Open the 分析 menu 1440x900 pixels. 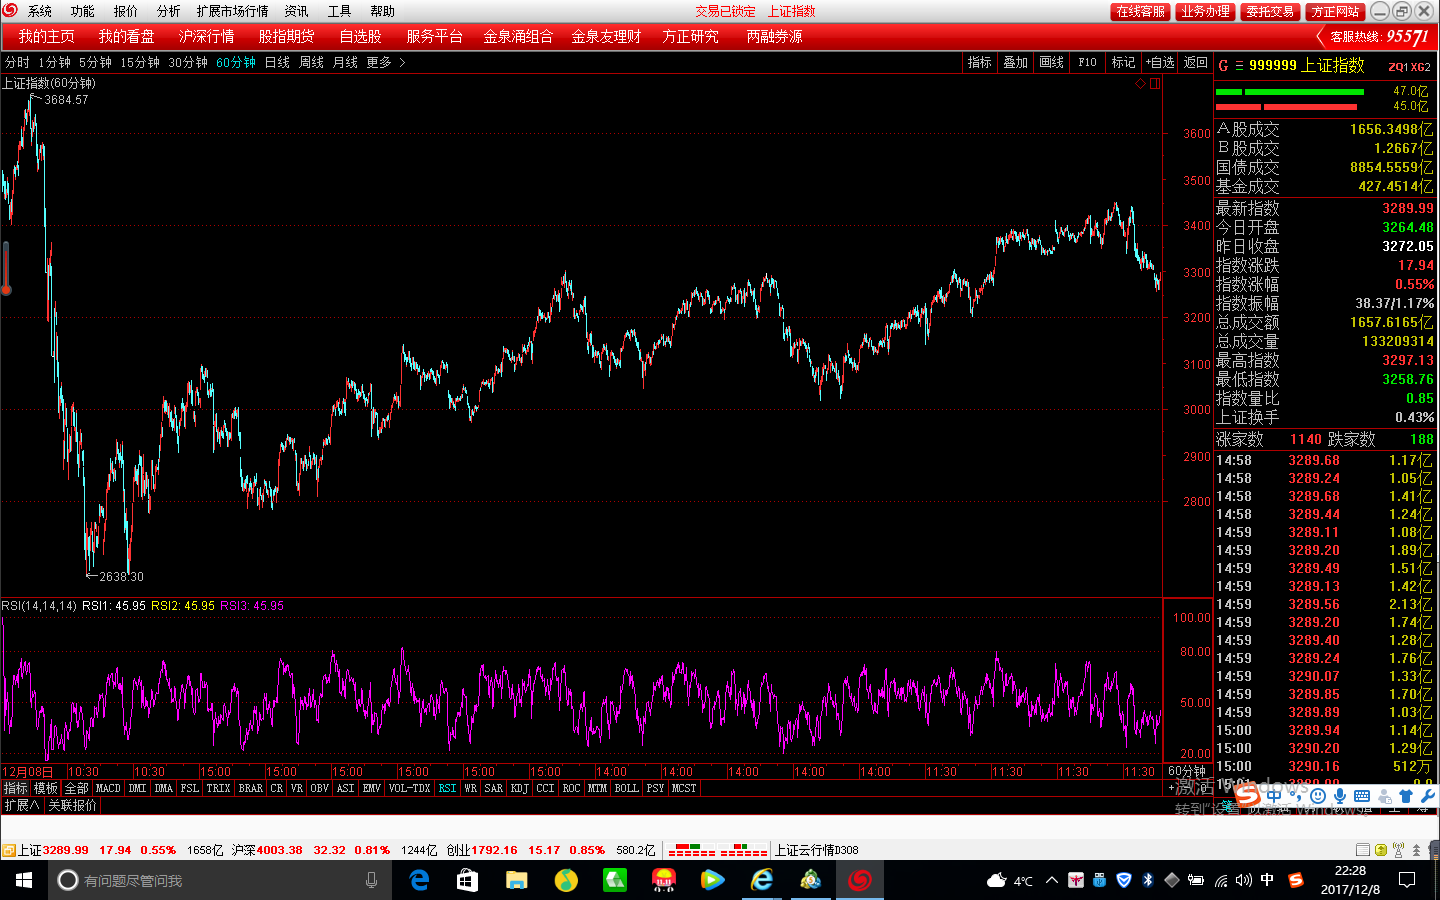tap(169, 11)
